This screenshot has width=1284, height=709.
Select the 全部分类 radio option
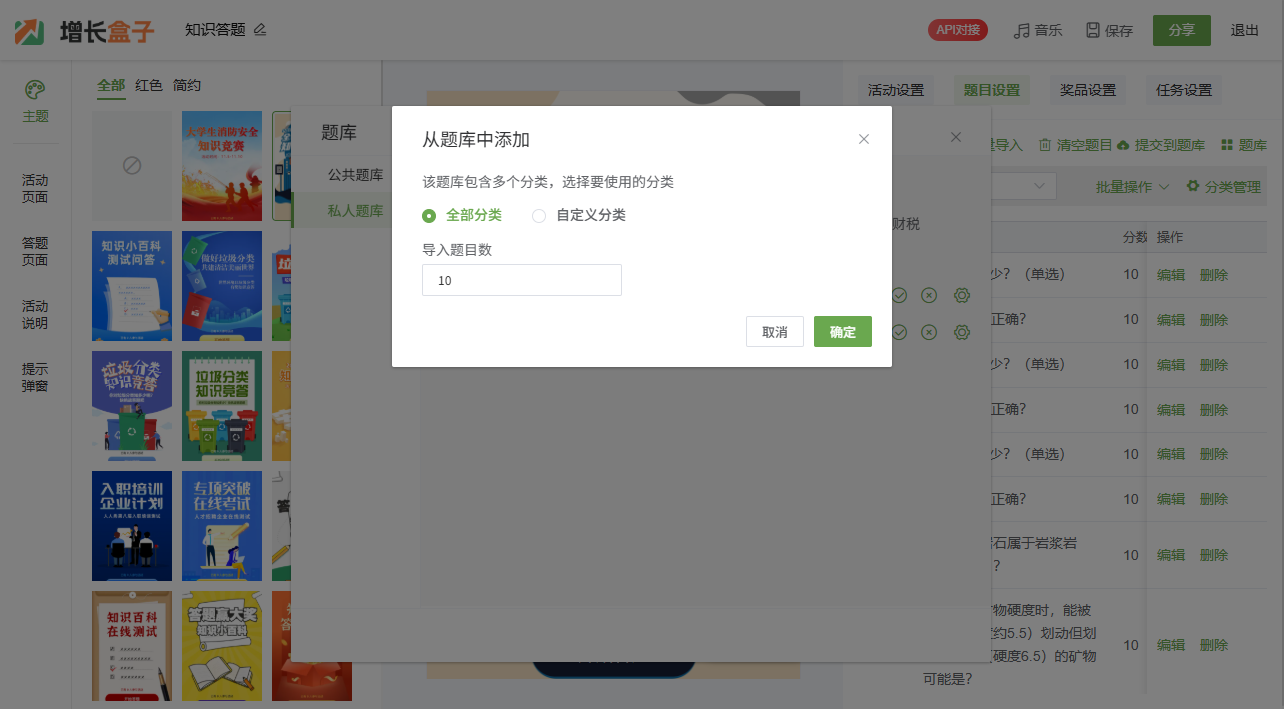pyautogui.click(x=430, y=215)
